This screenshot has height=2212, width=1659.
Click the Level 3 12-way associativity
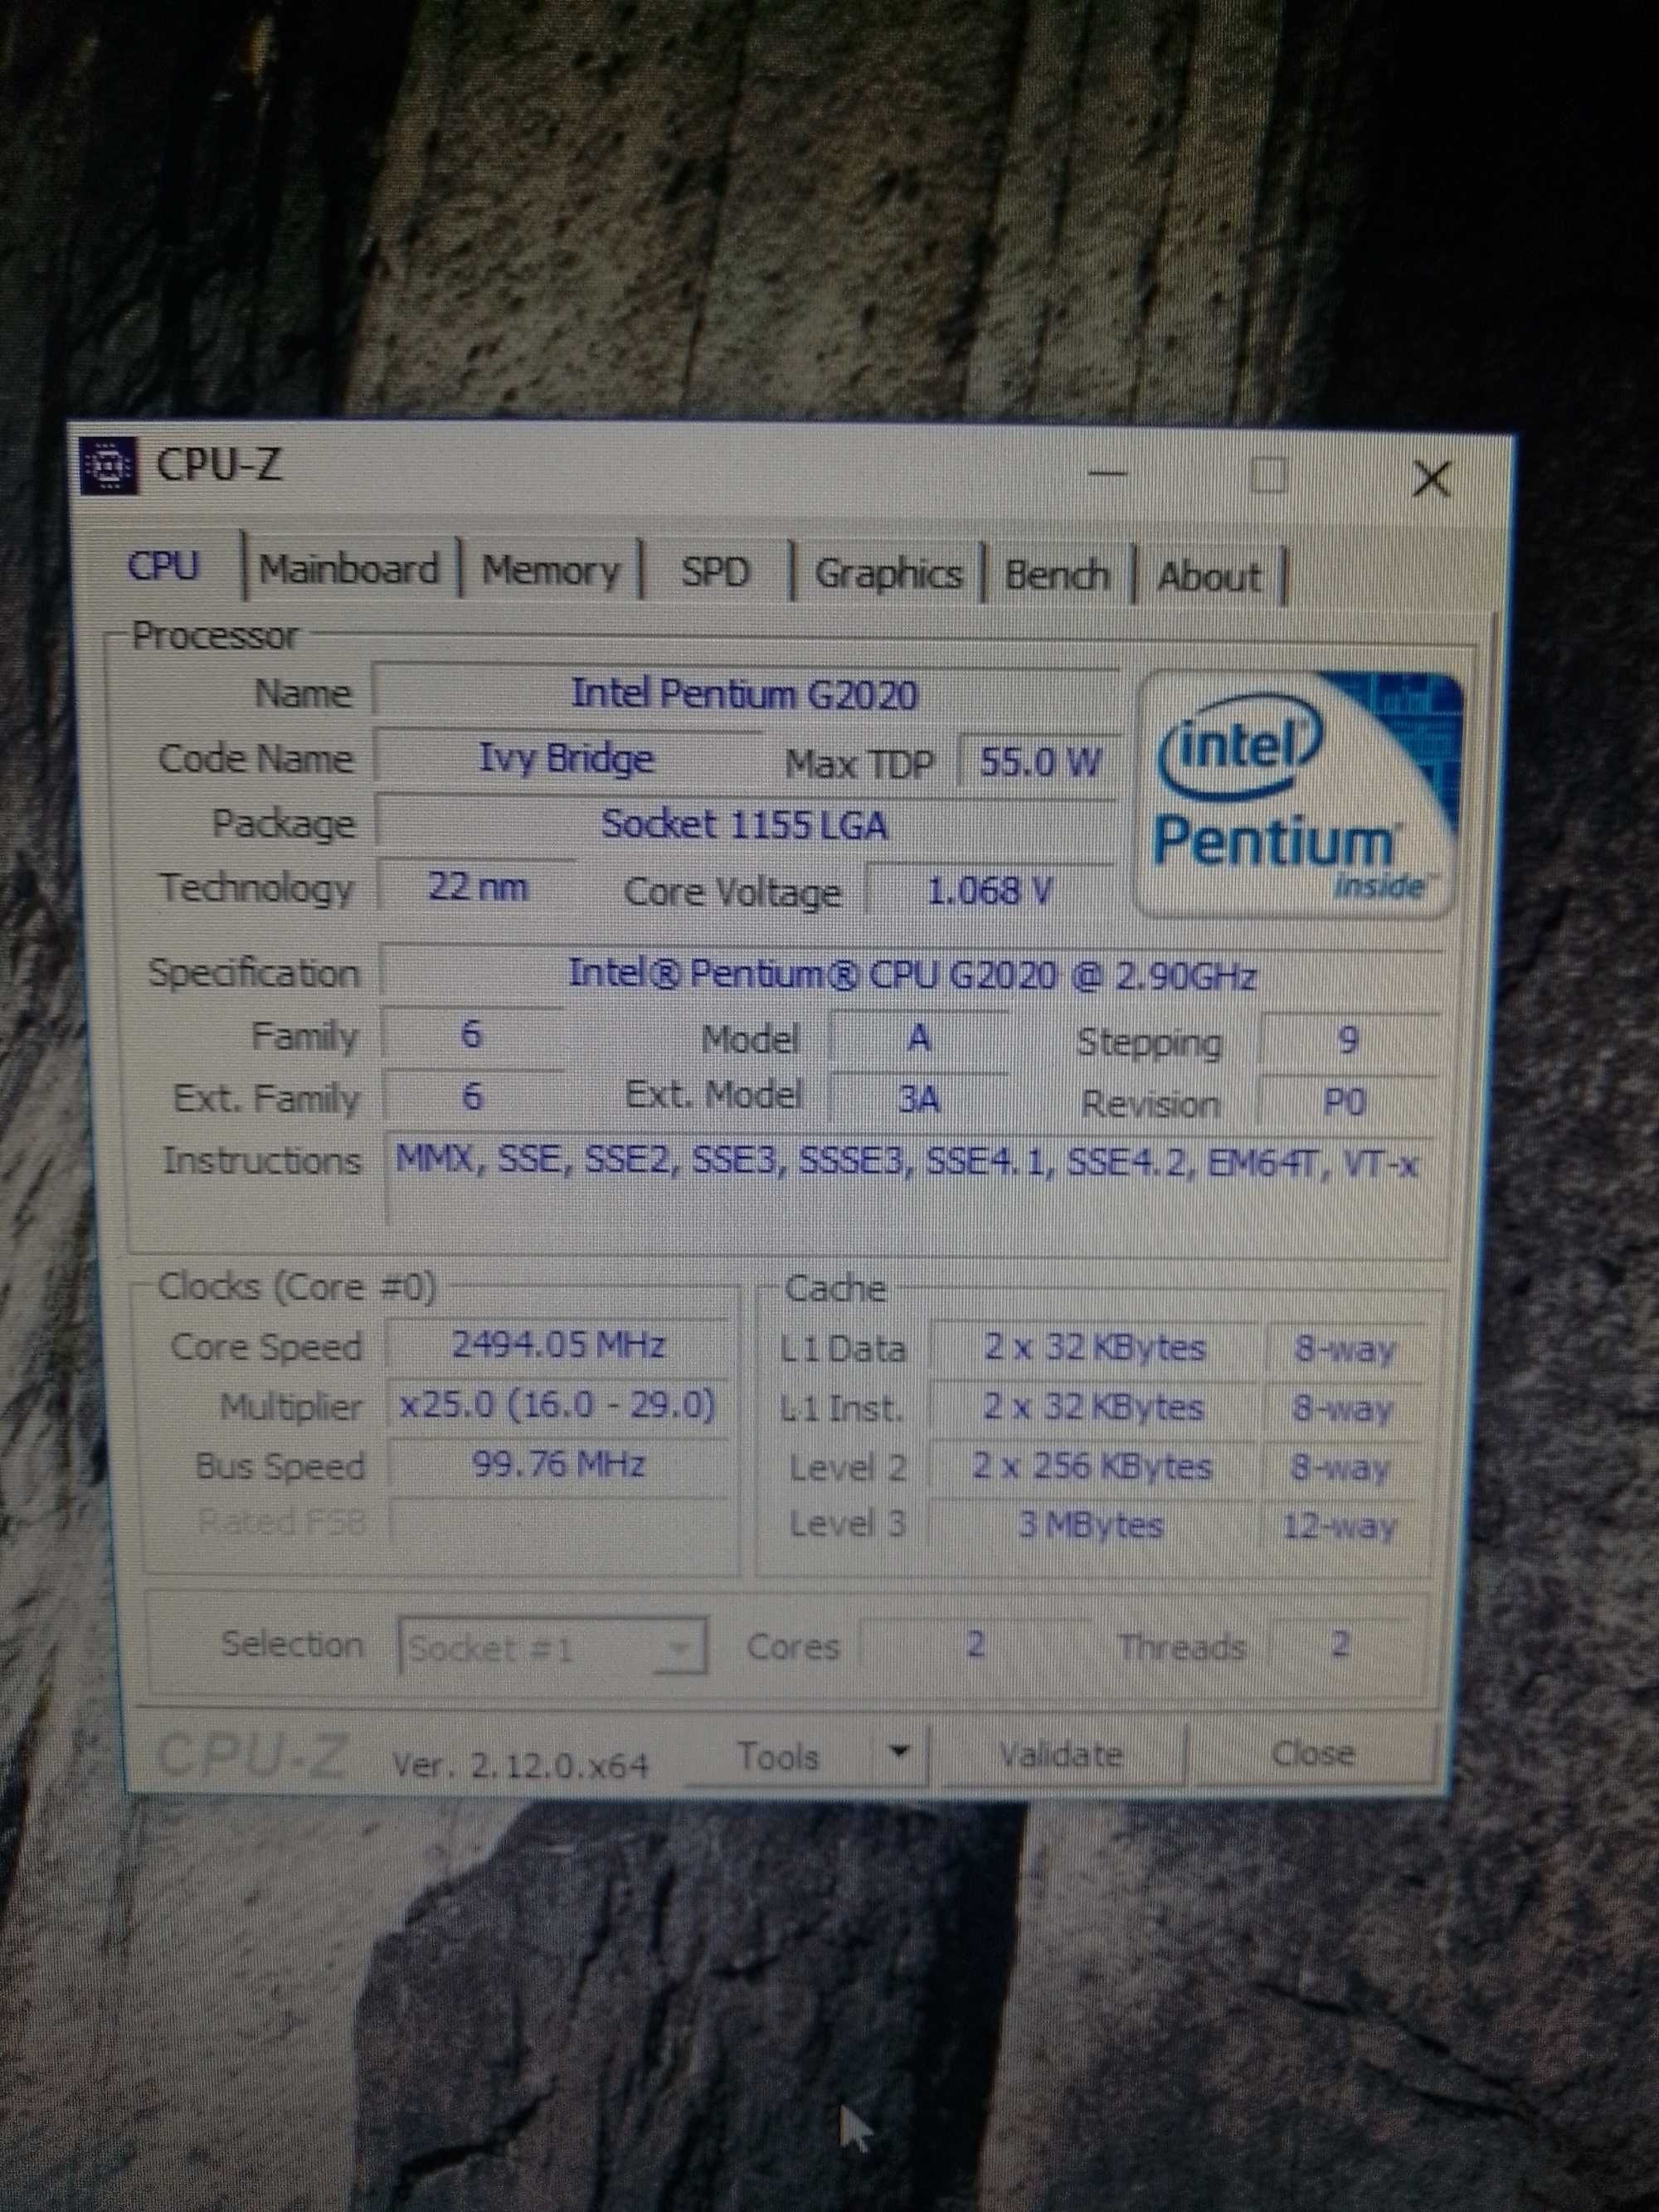click(x=1340, y=1527)
